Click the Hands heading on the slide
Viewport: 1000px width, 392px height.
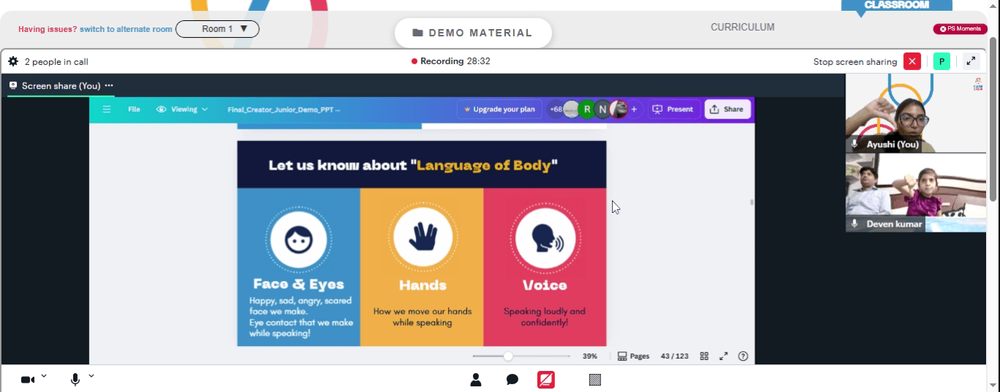pyautogui.click(x=423, y=285)
